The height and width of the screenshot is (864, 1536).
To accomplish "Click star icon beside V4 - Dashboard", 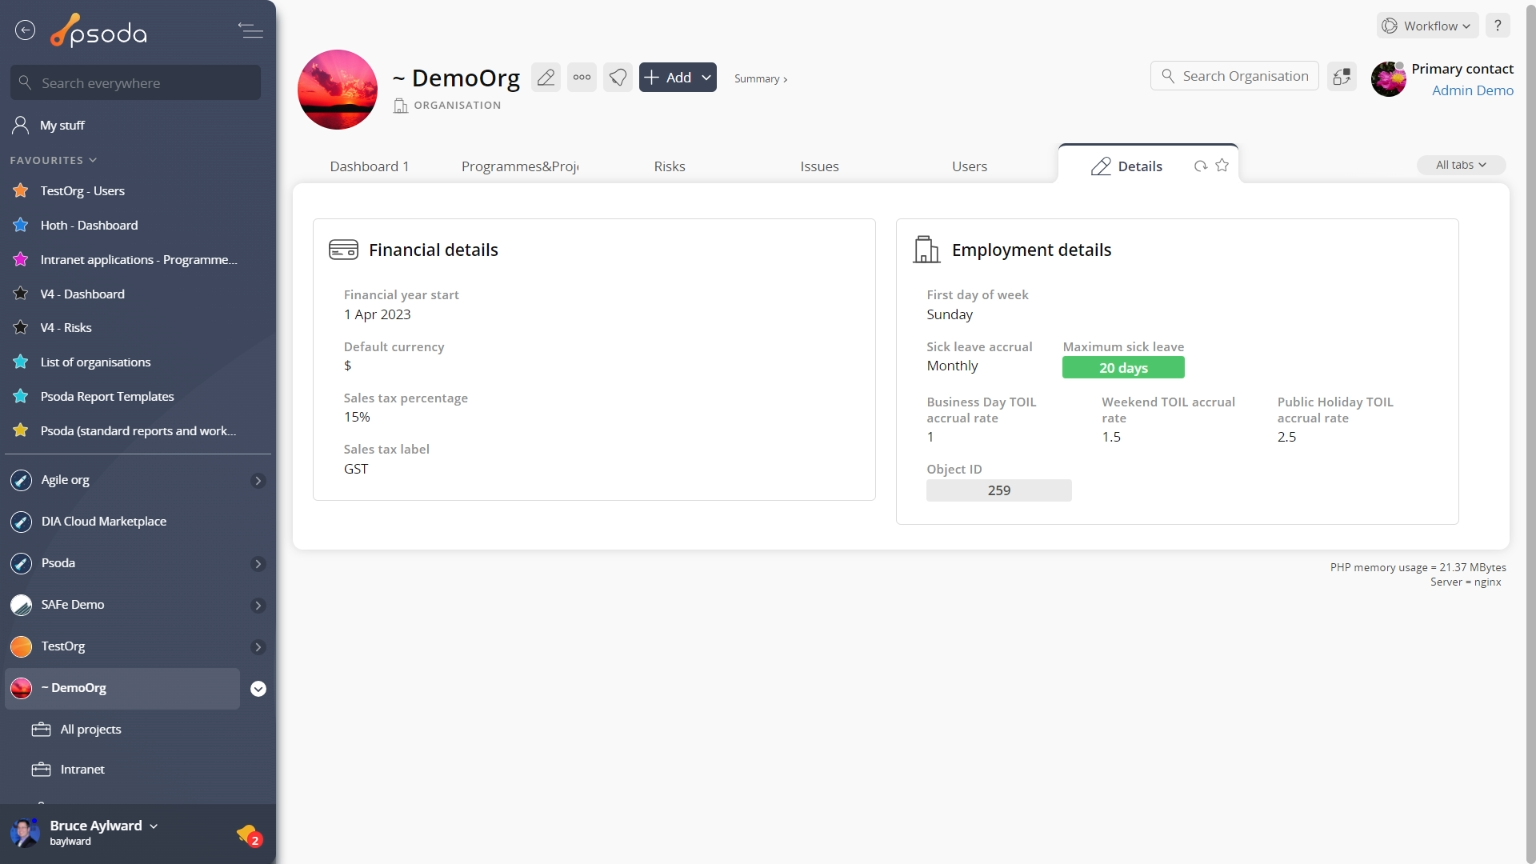I will tap(20, 294).
